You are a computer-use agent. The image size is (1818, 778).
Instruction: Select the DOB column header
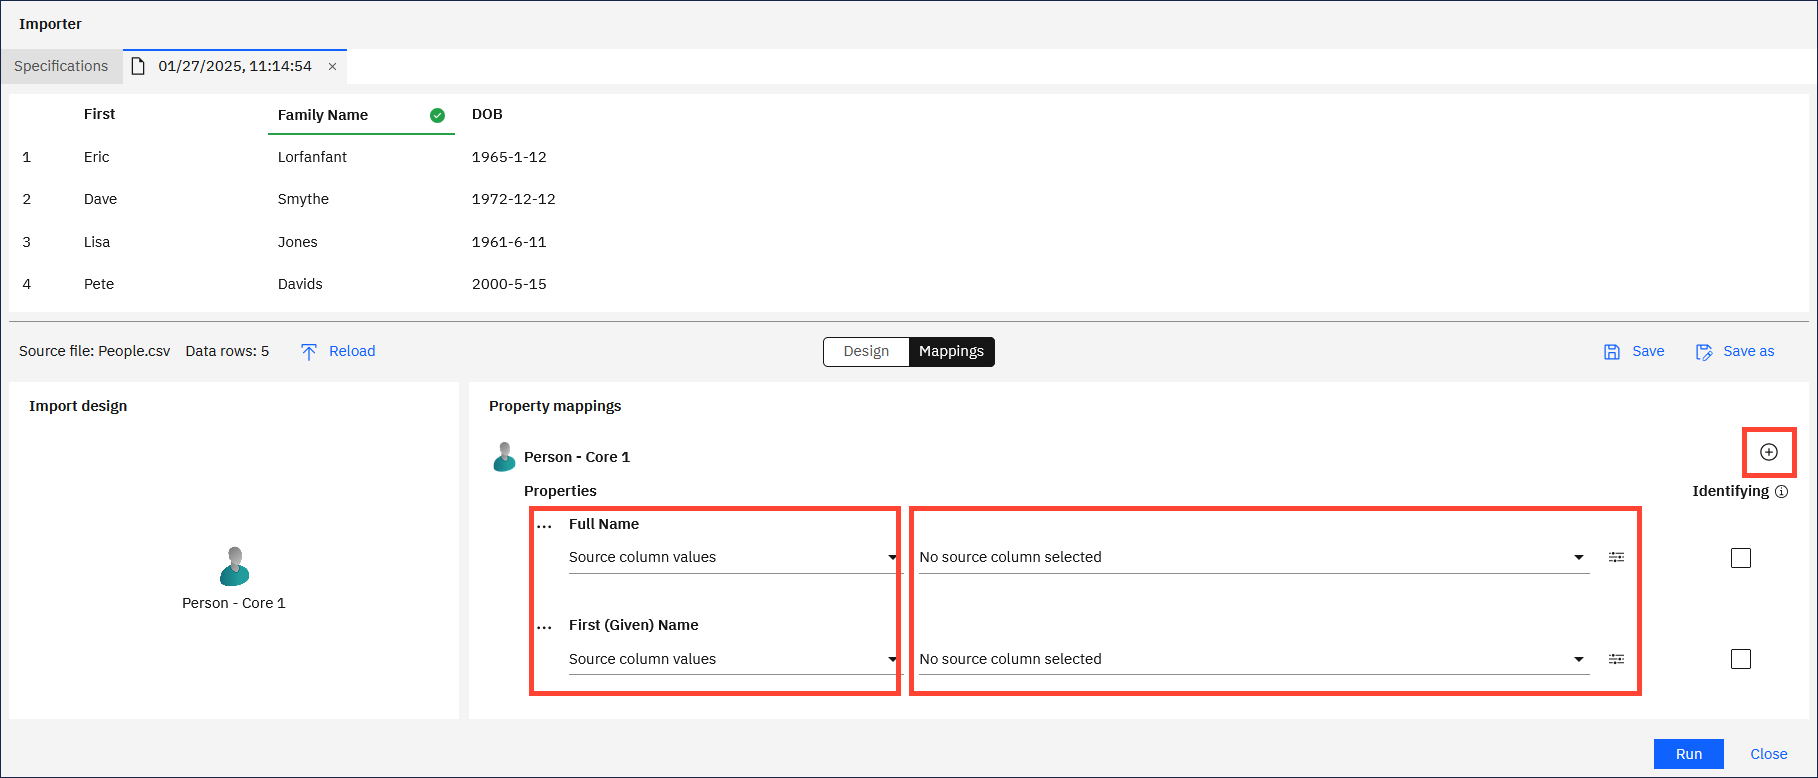coord(487,114)
